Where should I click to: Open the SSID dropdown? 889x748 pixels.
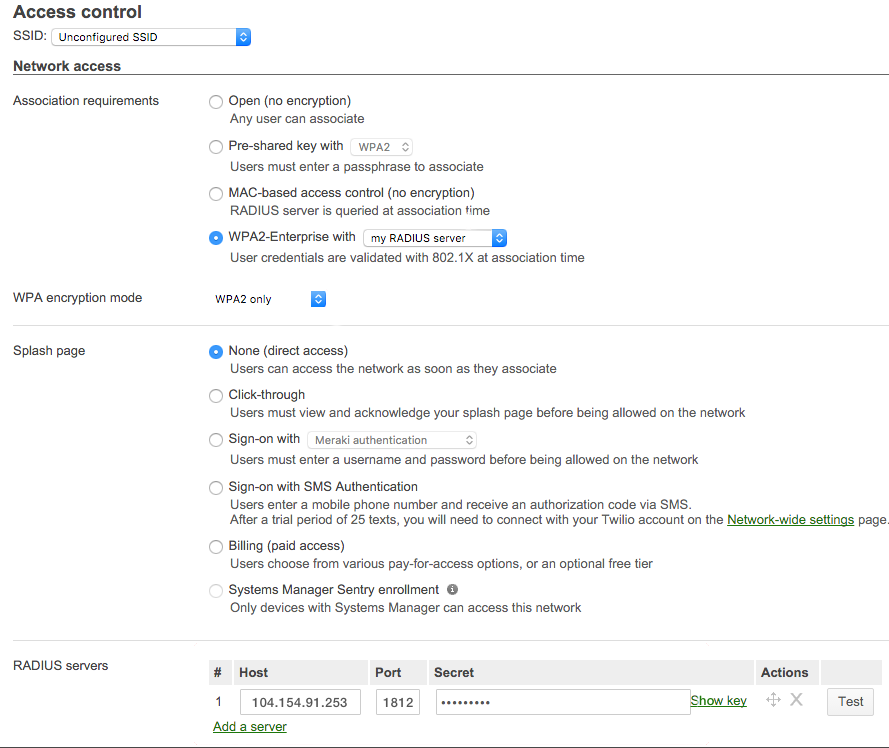tap(150, 36)
